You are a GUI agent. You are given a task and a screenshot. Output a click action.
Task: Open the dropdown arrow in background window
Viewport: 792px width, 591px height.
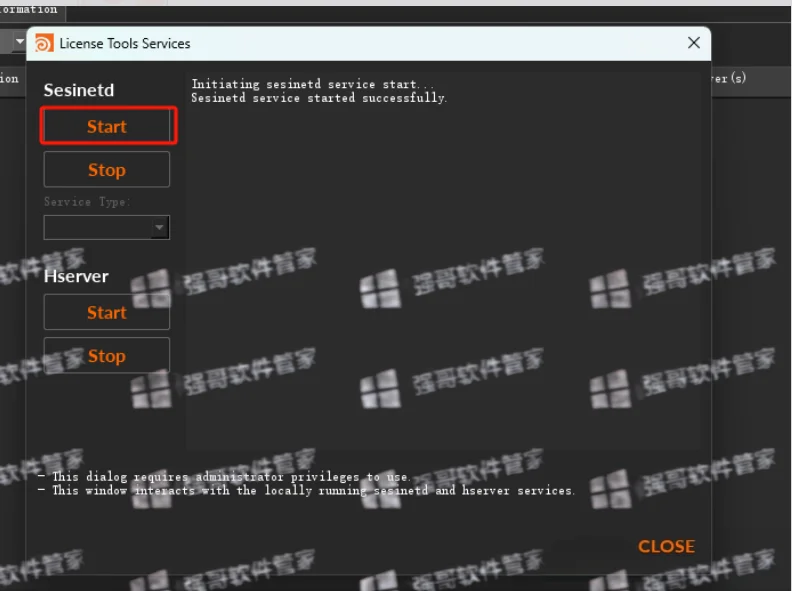(x=20, y=41)
